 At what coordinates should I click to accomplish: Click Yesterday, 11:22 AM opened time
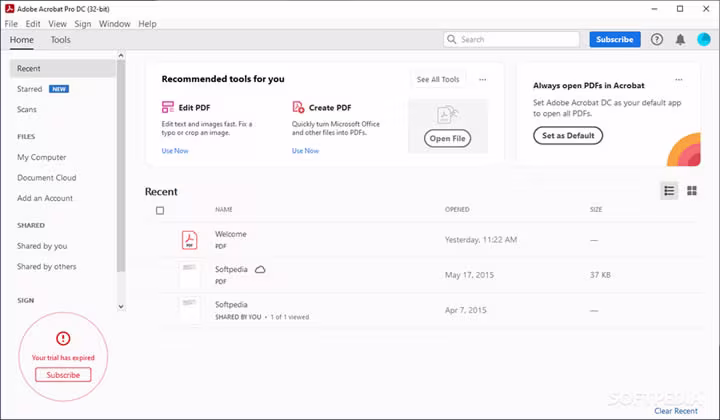tap(481, 240)
